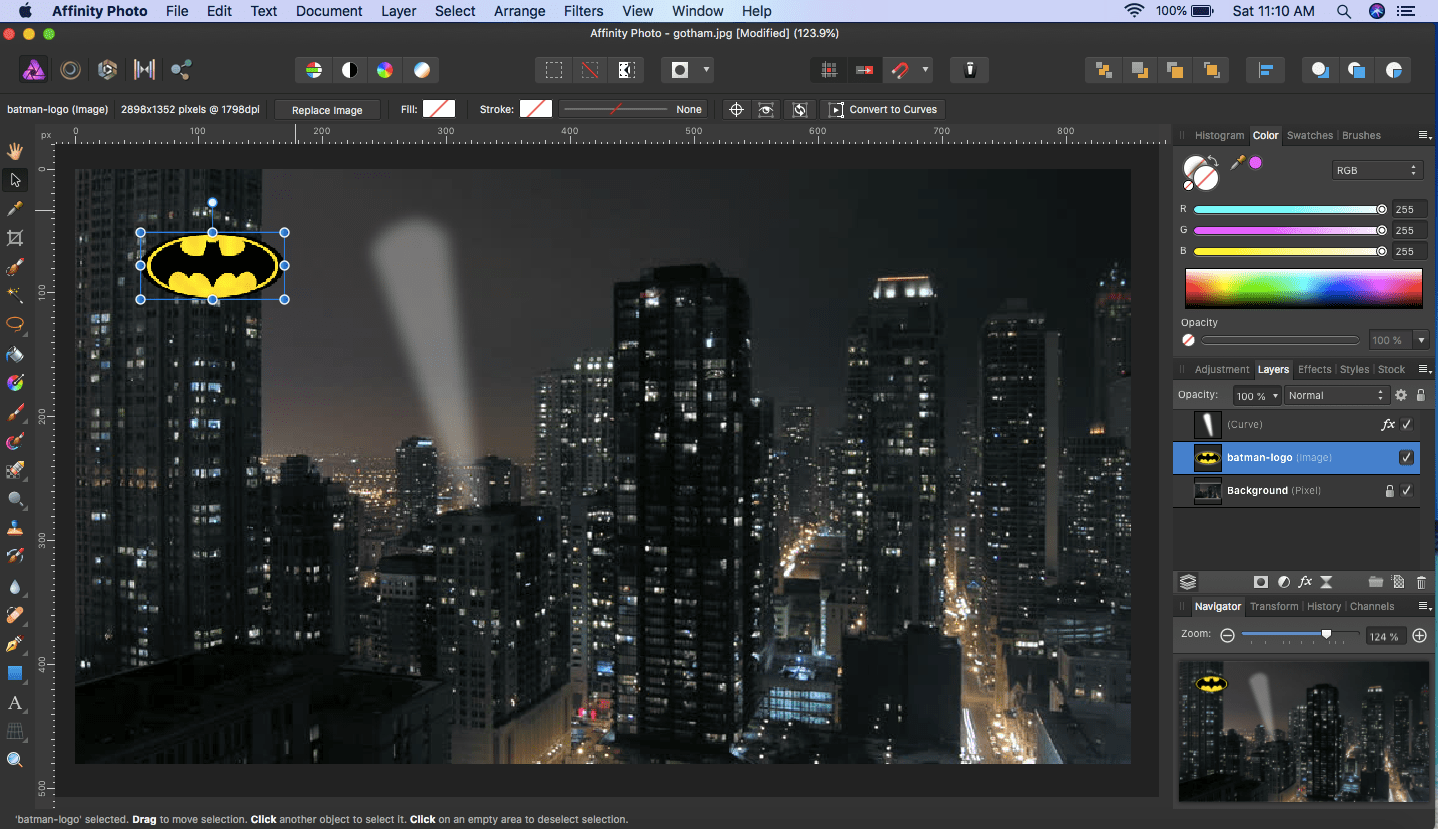Zoom in with Navigator plus button

[x=1419, y=635]
